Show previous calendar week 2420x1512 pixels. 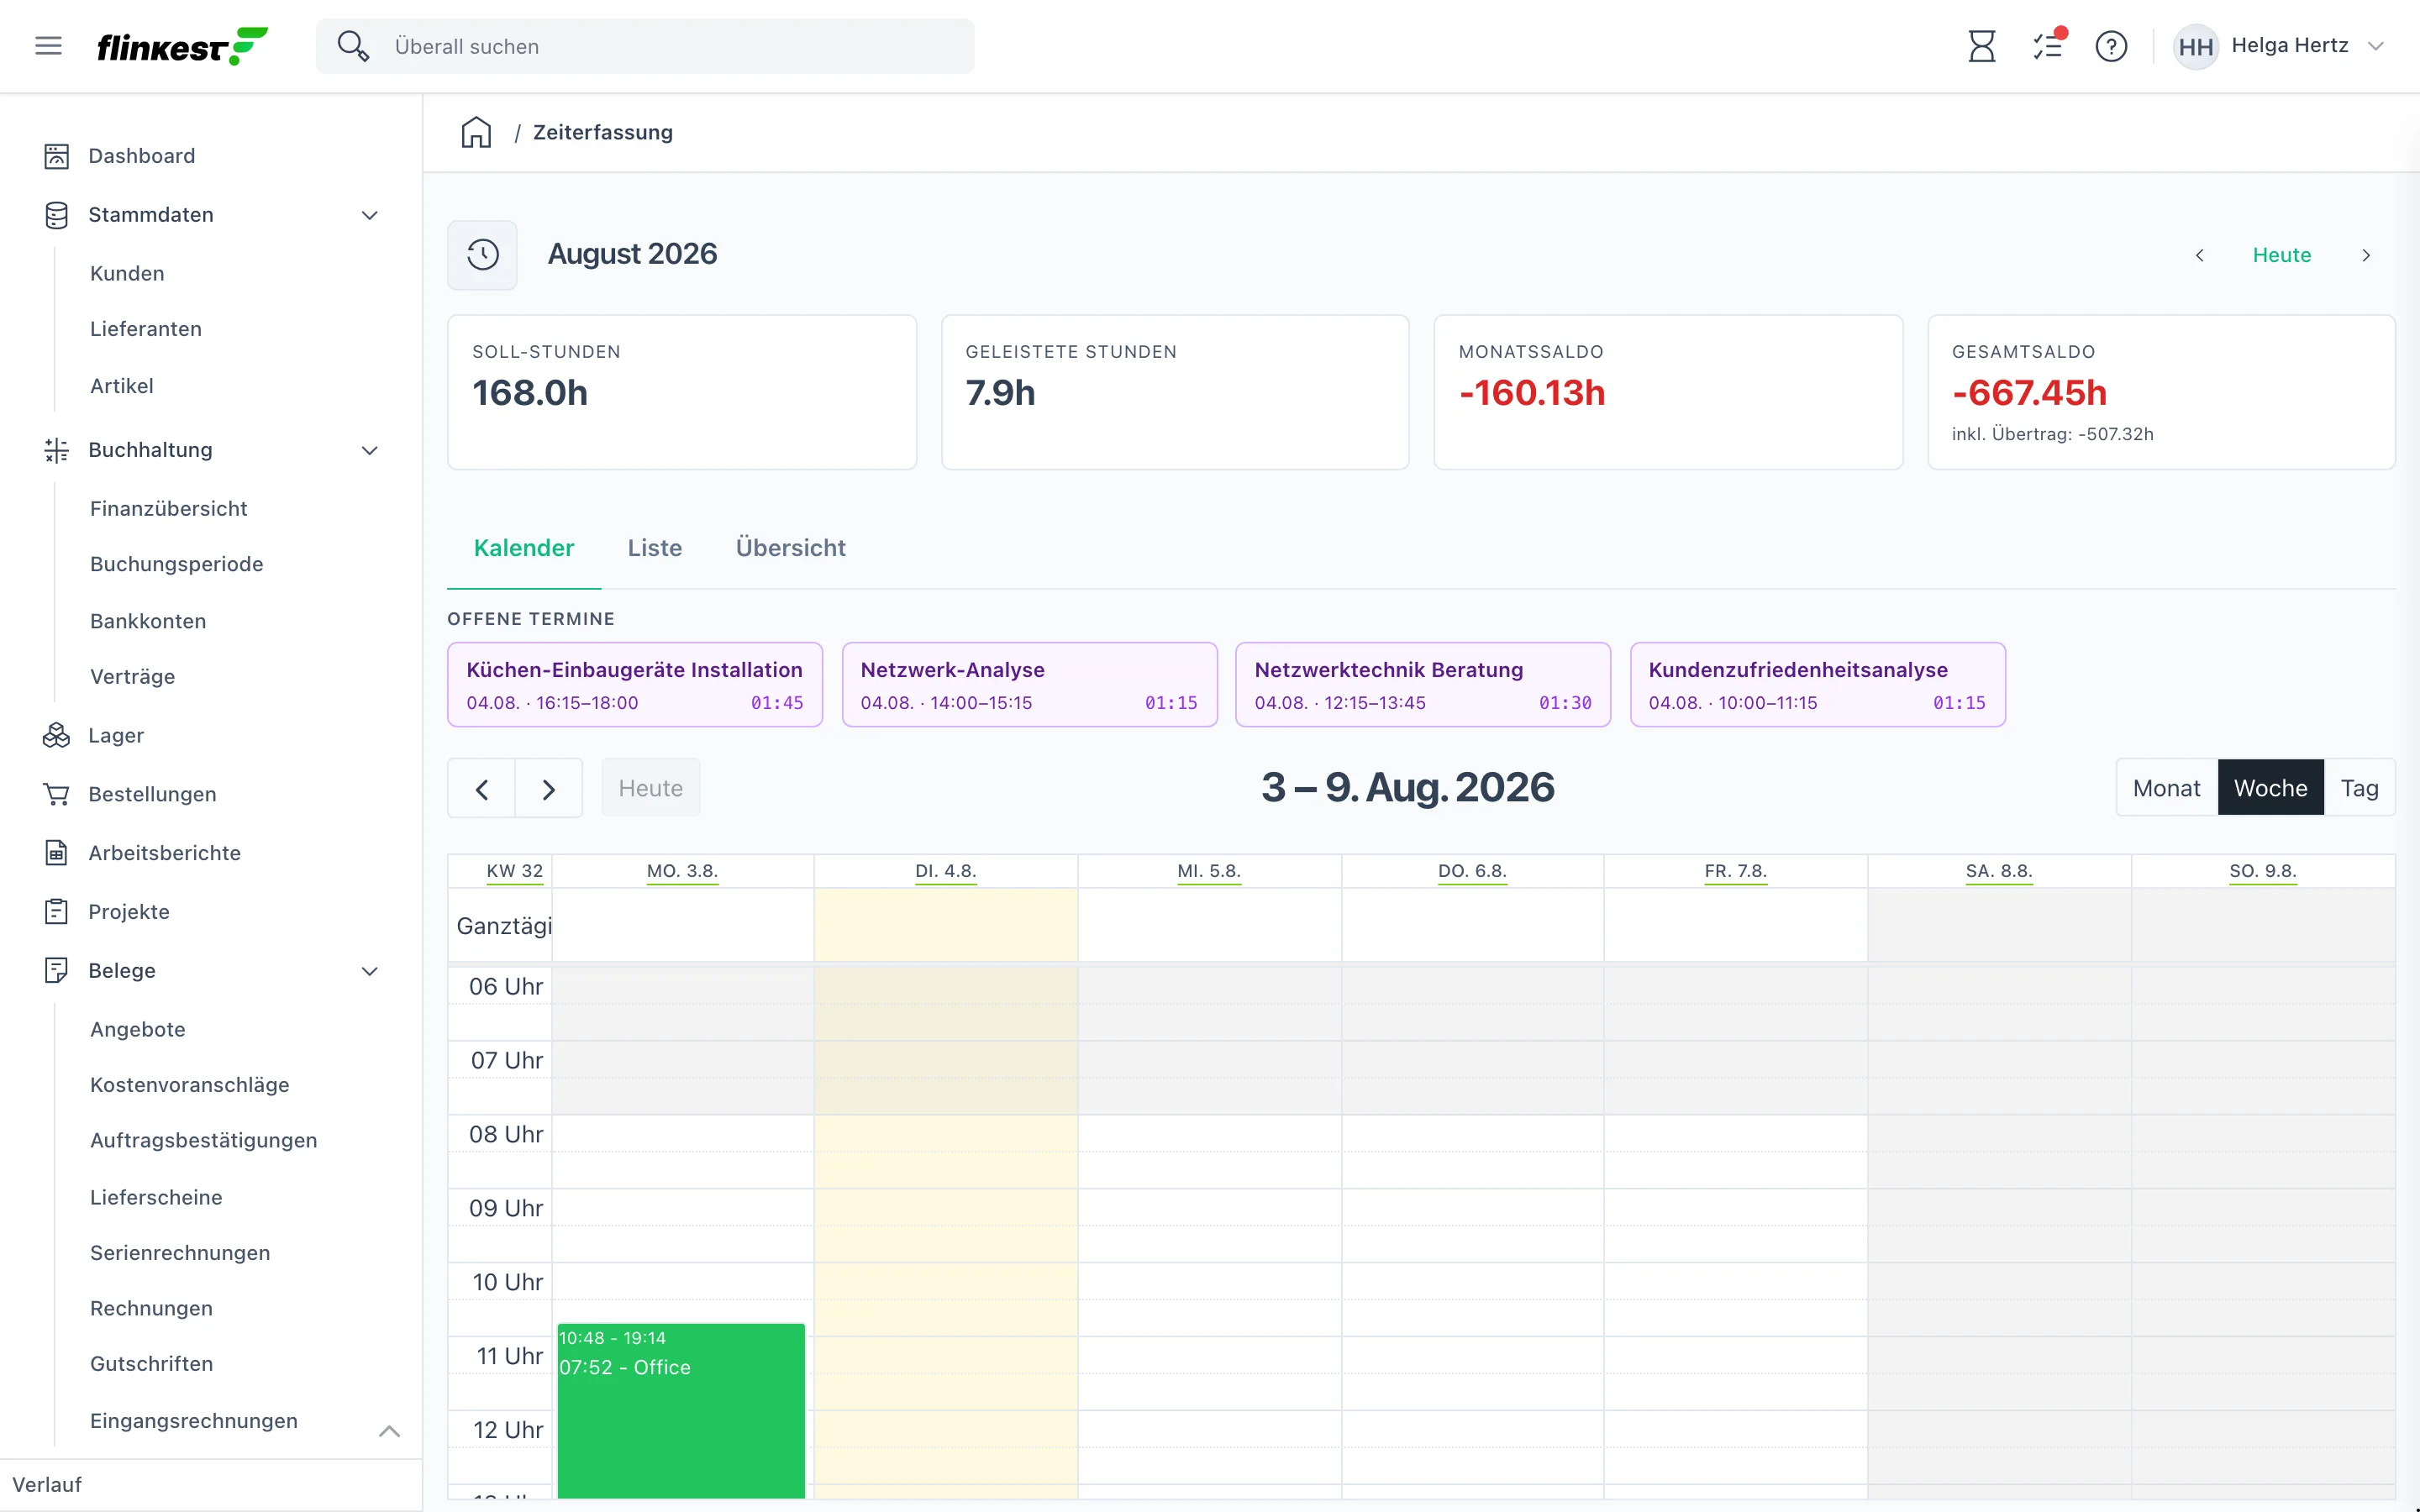pos(482,789)
